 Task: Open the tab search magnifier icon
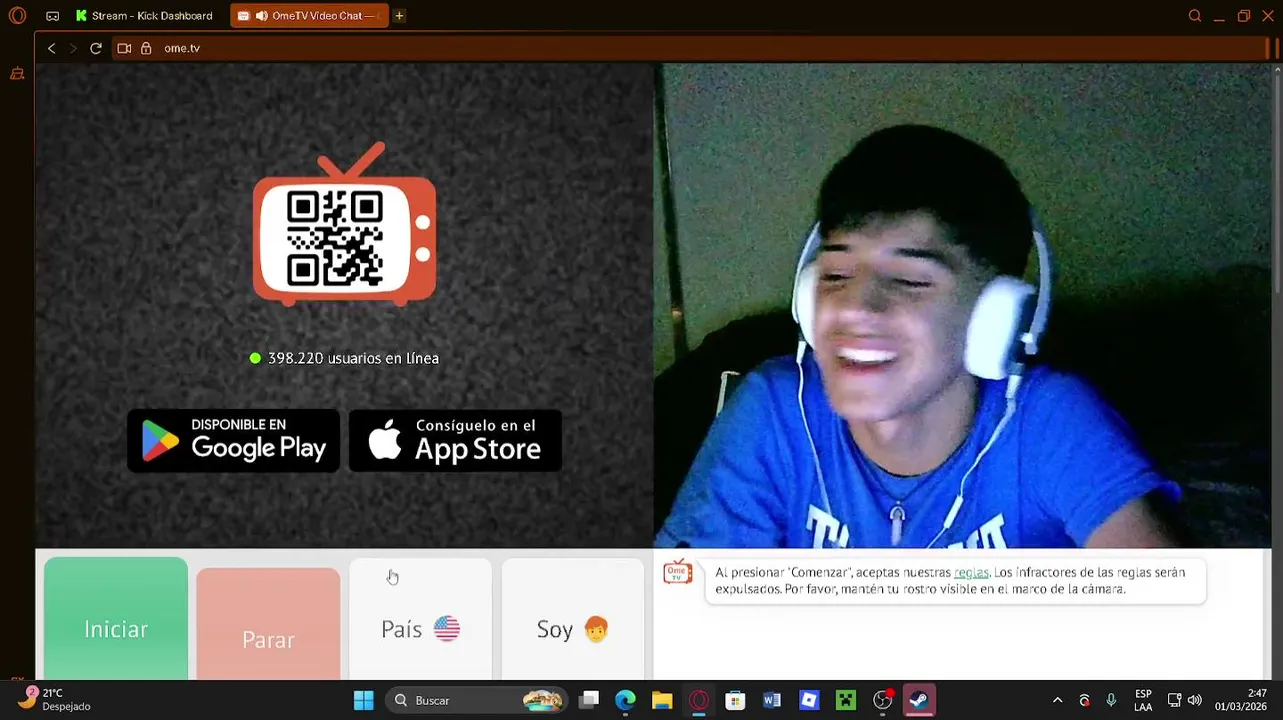click(1194, 16)
